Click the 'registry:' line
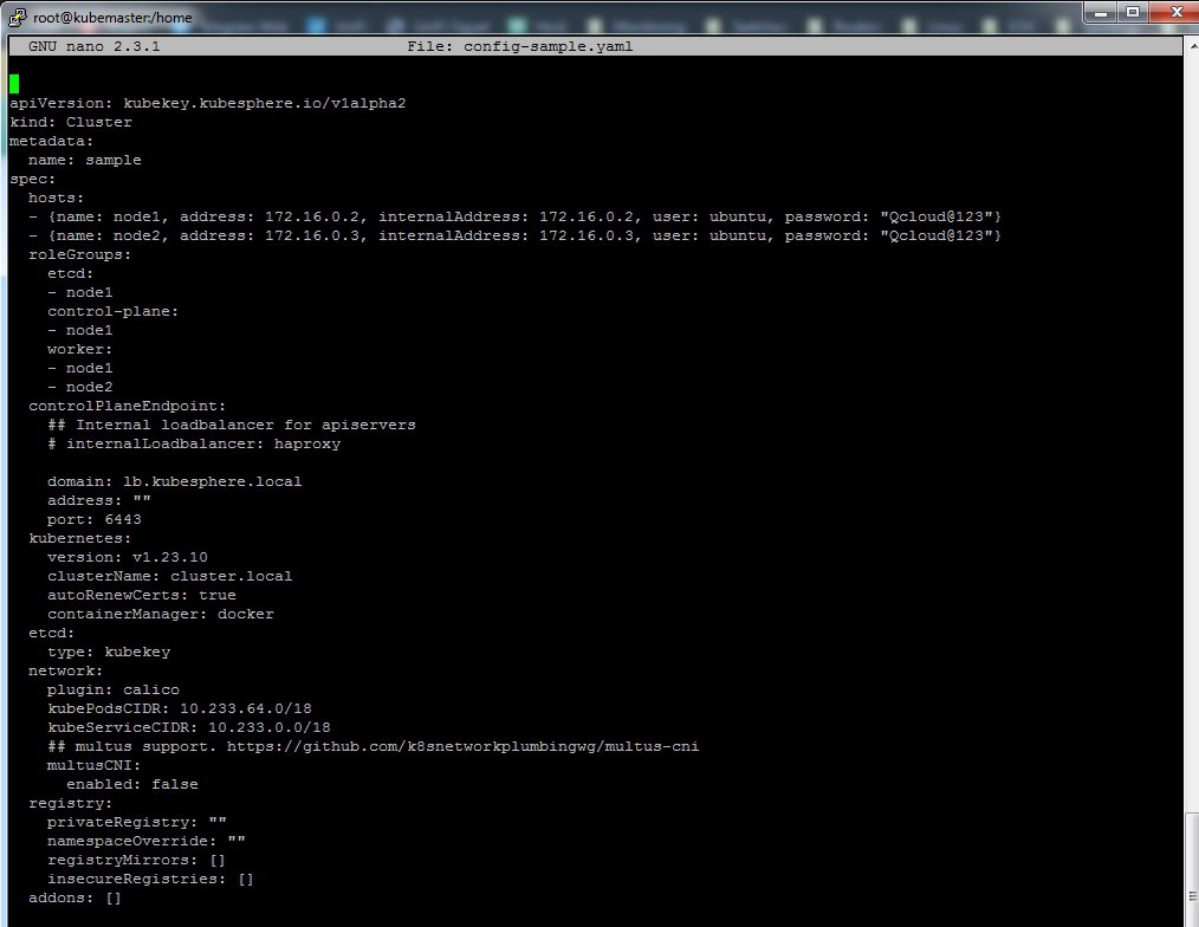The width and height of the screenshot is (1199, 927). [x=70, y=803]
